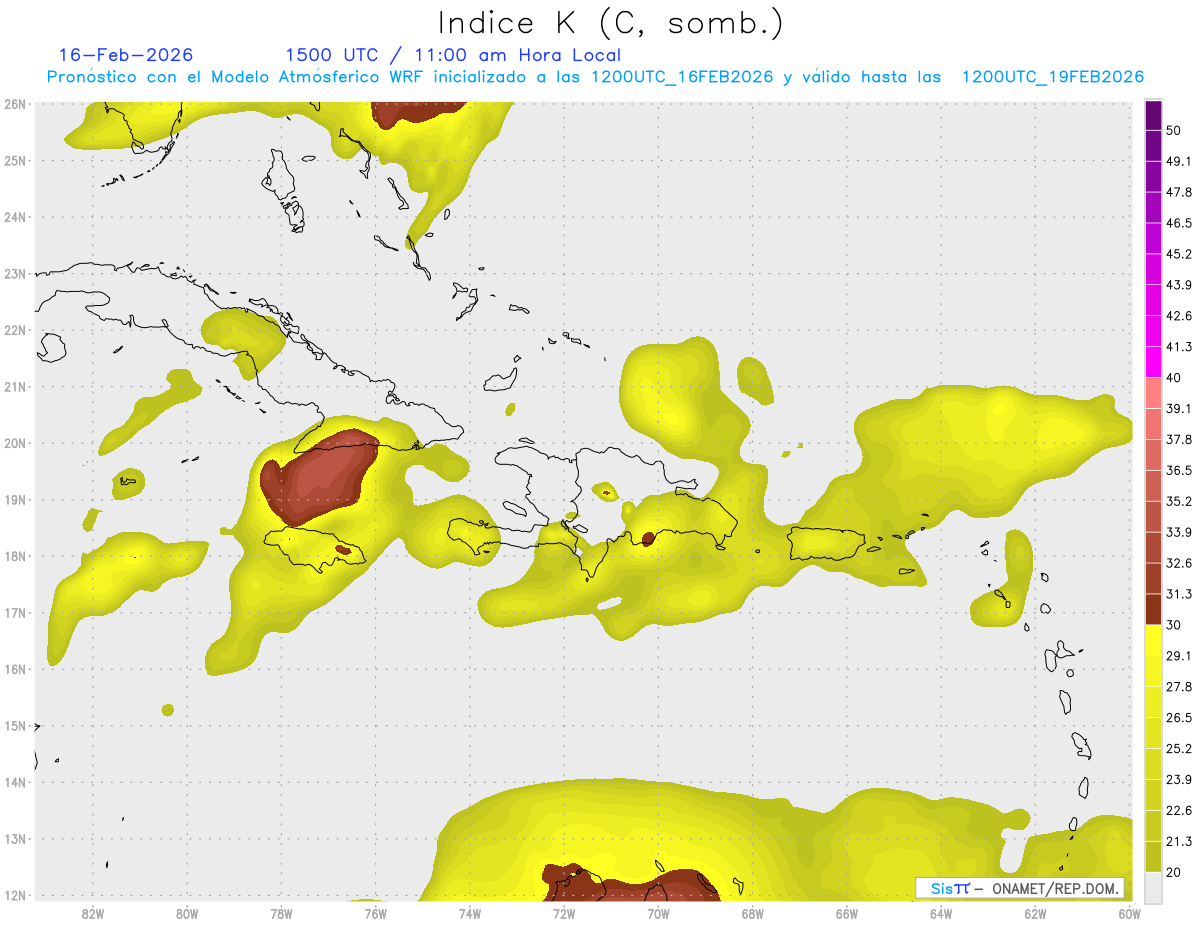Click the latitude label '22N'
1200x927 pixels.
point(15,330)
